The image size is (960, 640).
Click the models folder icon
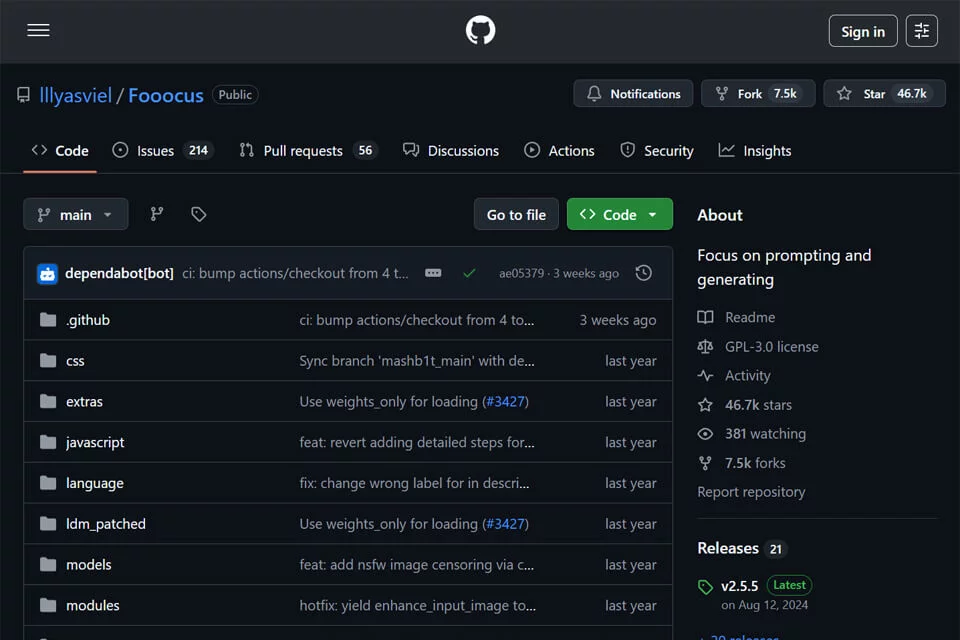[48, 564]
